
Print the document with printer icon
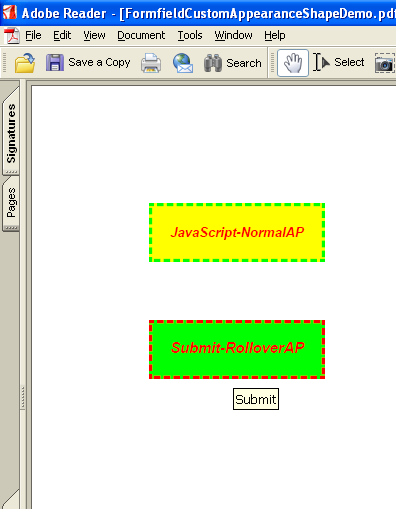click(x=151, y=63)
